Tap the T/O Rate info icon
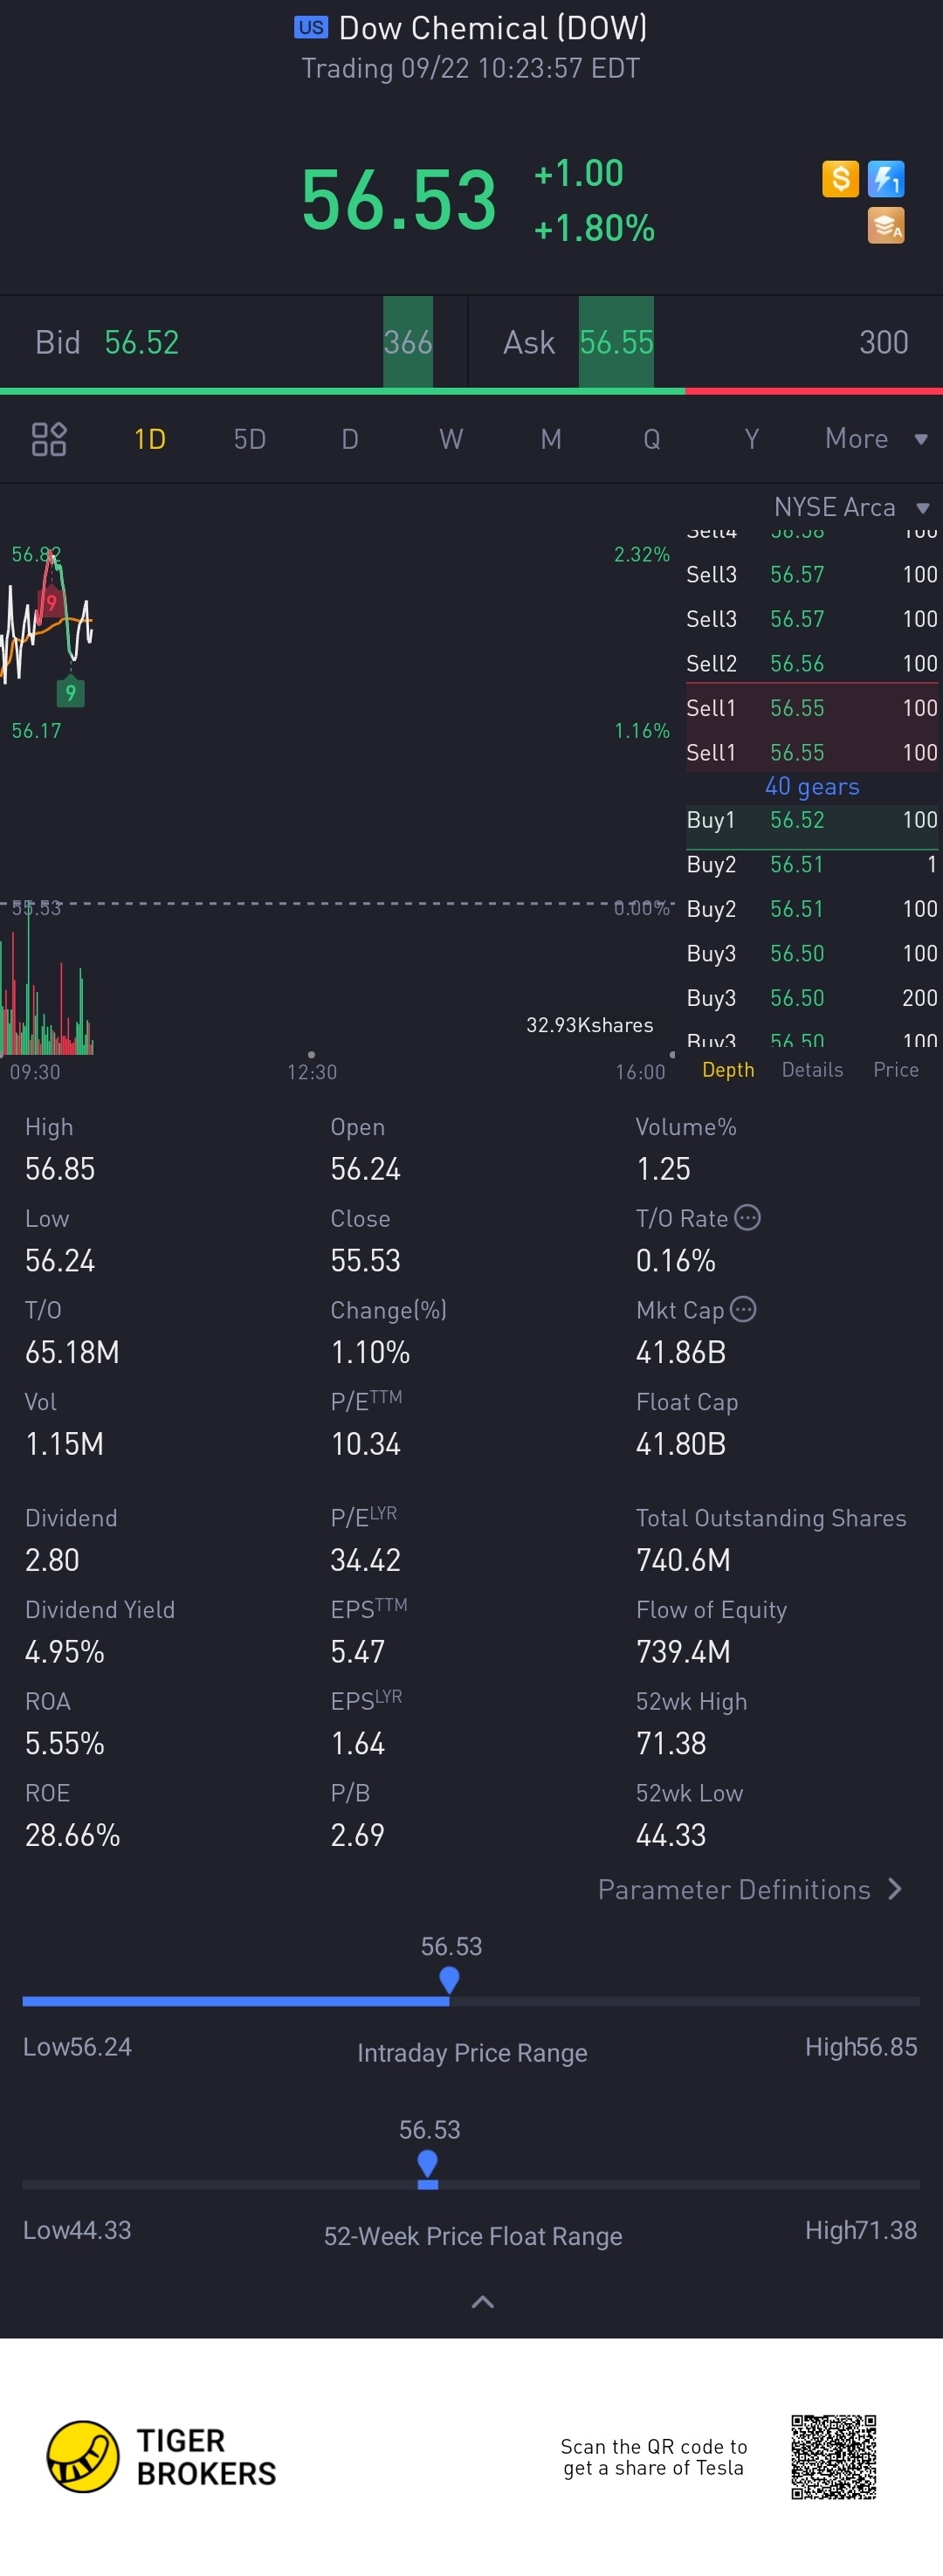The height and width of the screenshot is (2576, 943). coord(747,1217)
